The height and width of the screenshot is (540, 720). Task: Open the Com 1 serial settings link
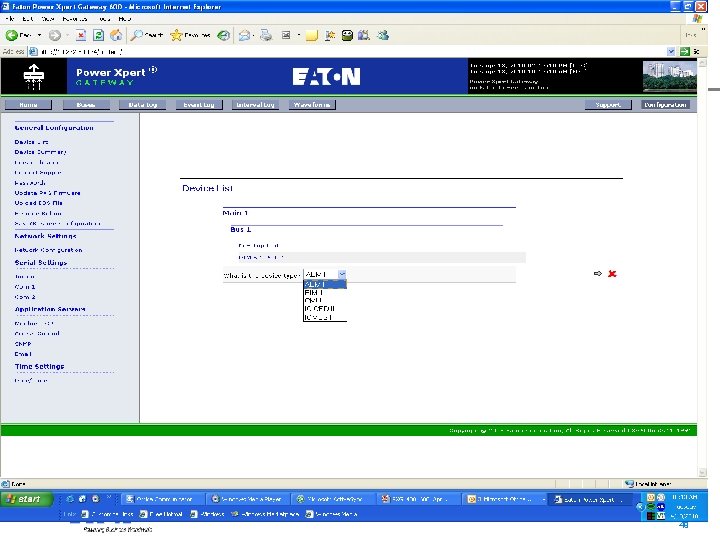pos(25,287)
